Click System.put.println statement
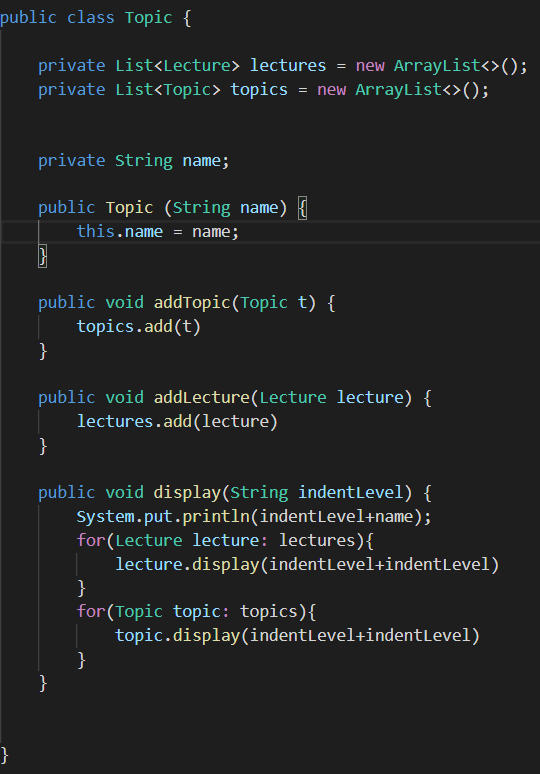 pyautogui.click(x=254, y=516)
